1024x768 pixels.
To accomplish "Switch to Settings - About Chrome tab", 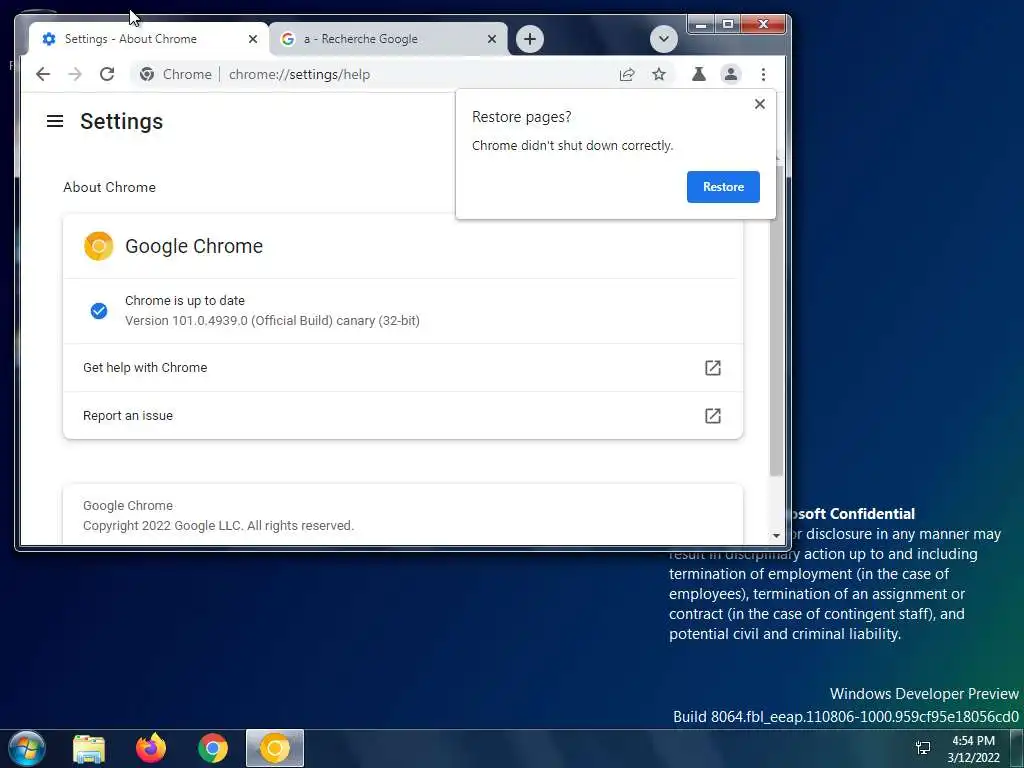I will click(x=149, y=39).
